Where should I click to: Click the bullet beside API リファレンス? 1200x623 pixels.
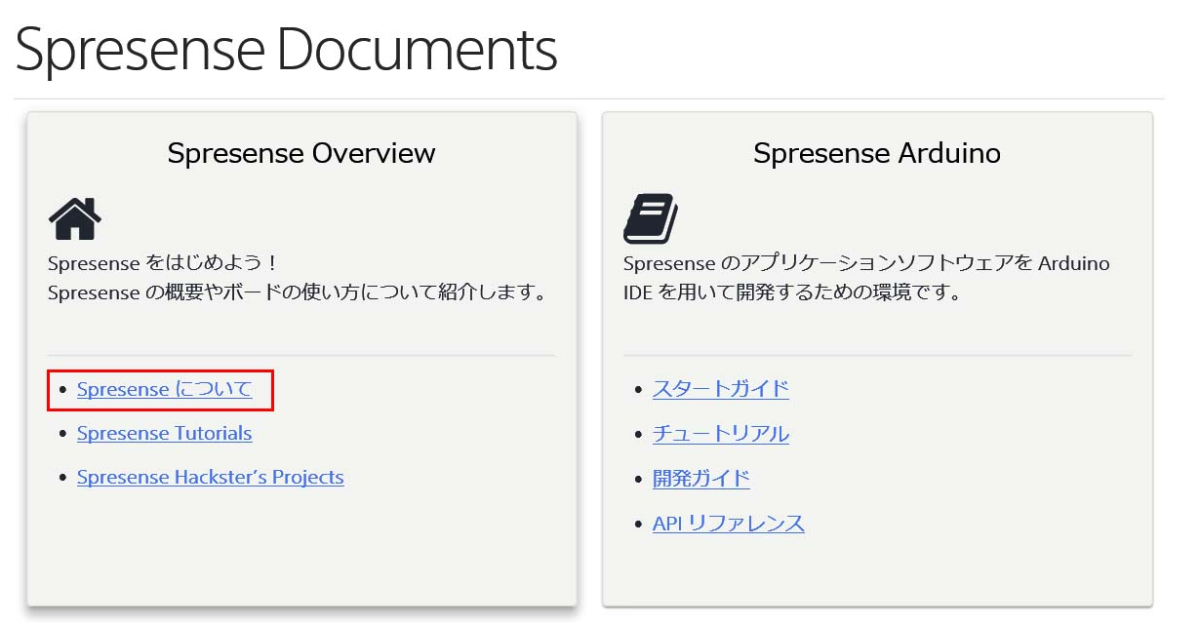click(x=640, y=524)
